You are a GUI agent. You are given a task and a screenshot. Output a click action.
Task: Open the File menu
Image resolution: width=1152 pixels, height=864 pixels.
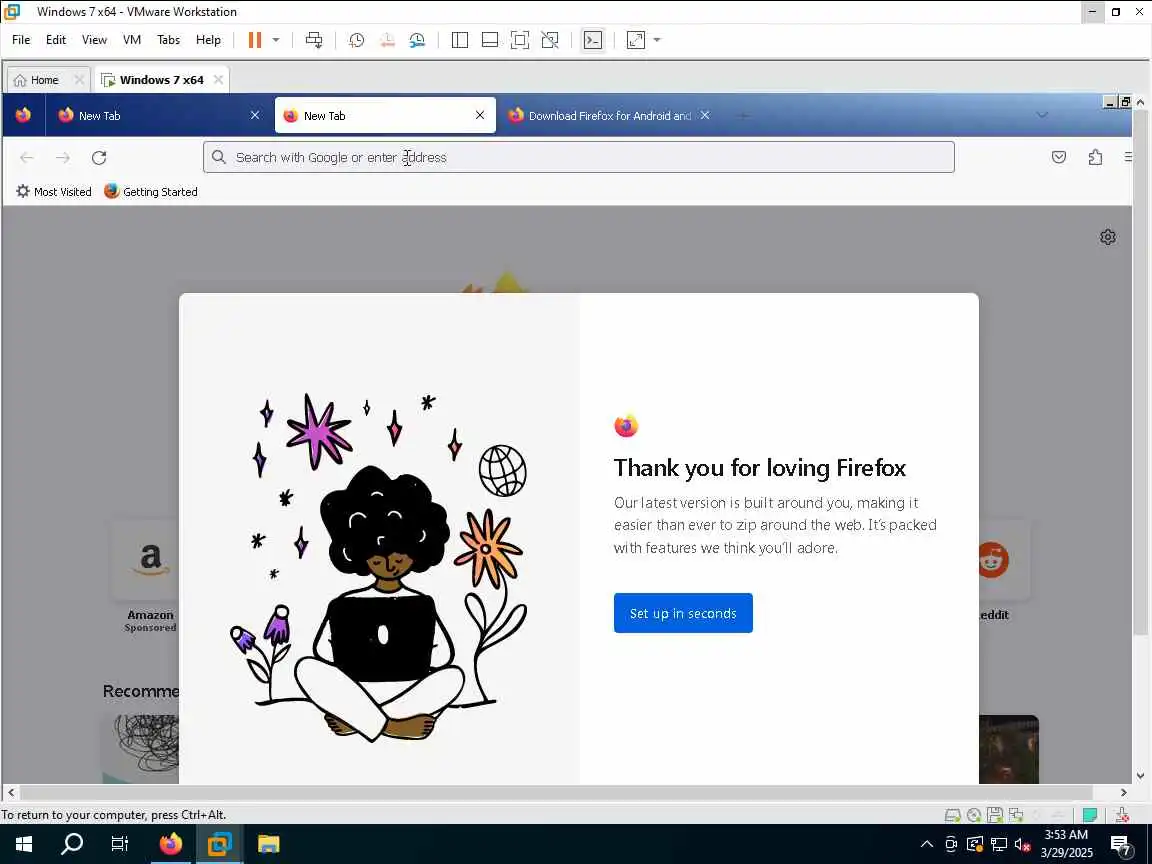(21, 40)
